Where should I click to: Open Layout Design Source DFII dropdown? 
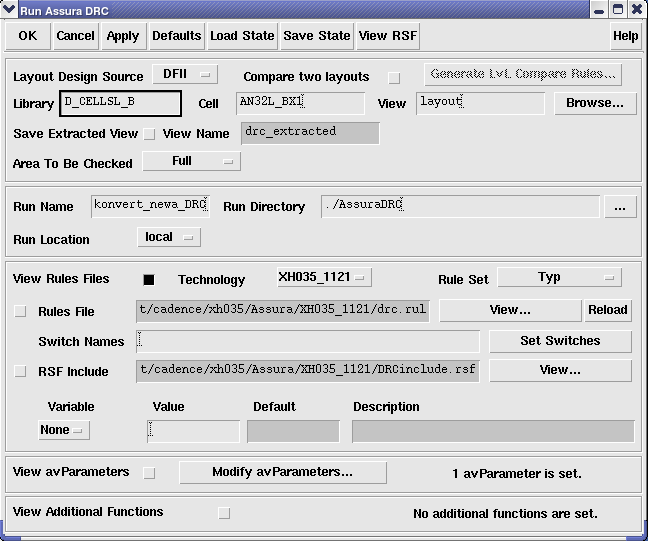point(185,74)
